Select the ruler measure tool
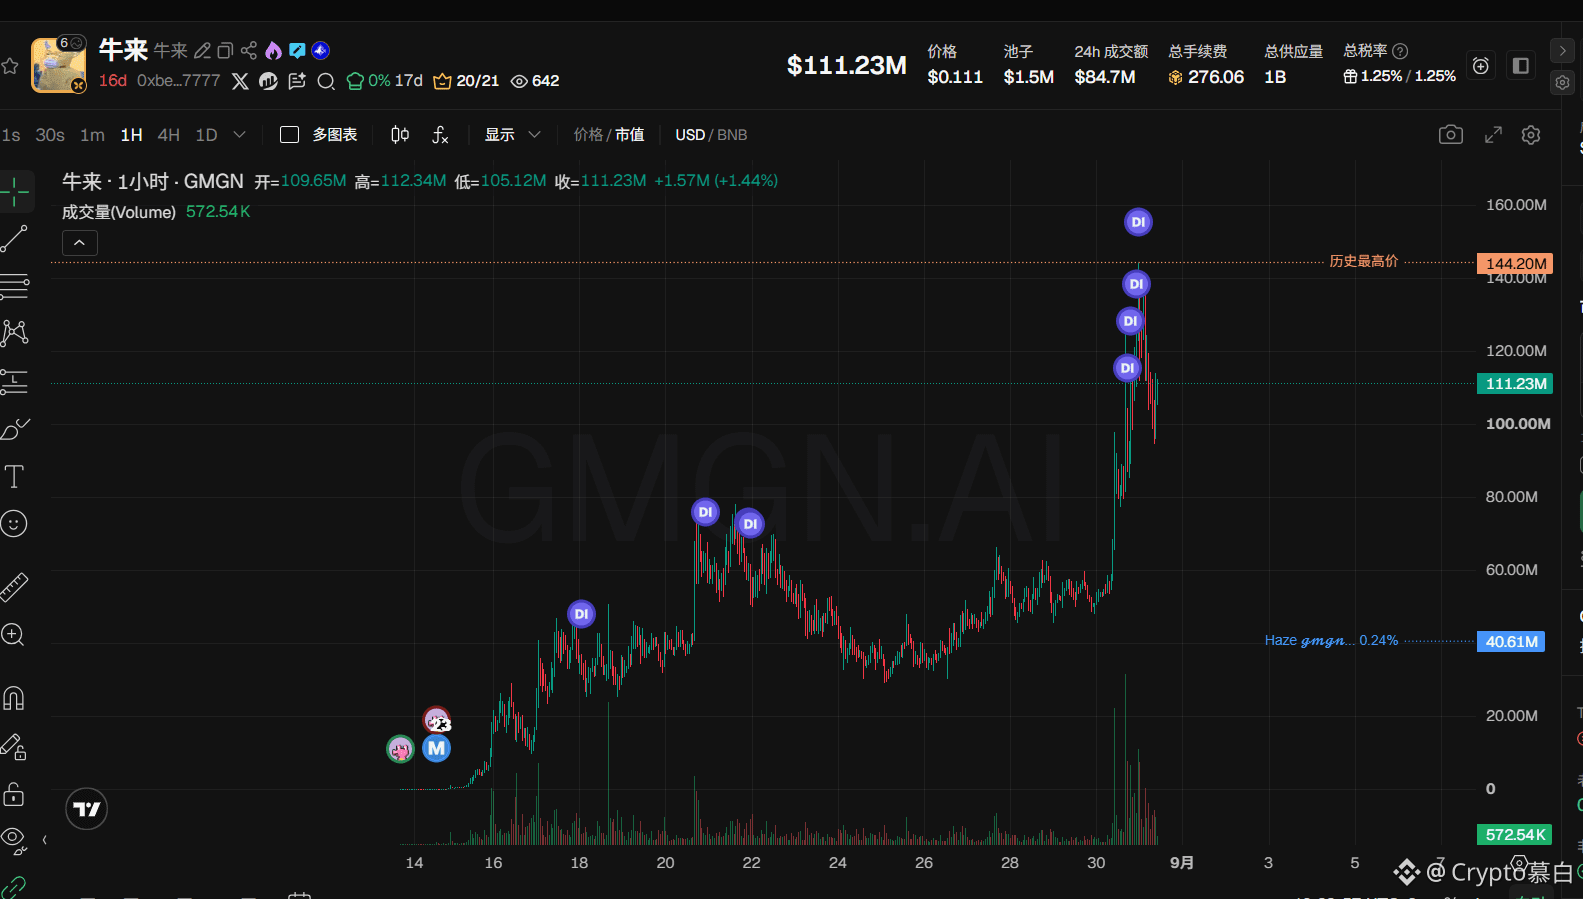The height and width of the screenshot is (899, 1583). point(15,586)
